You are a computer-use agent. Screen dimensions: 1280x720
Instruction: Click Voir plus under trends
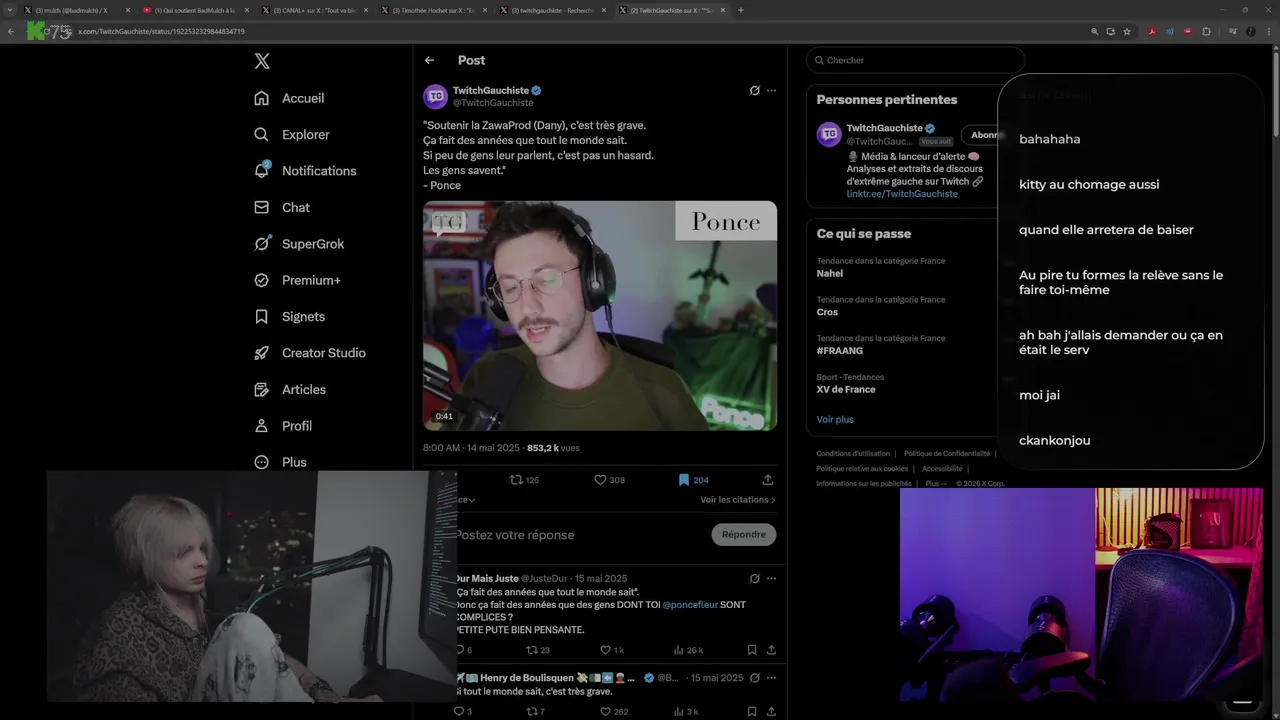[835, 419]
